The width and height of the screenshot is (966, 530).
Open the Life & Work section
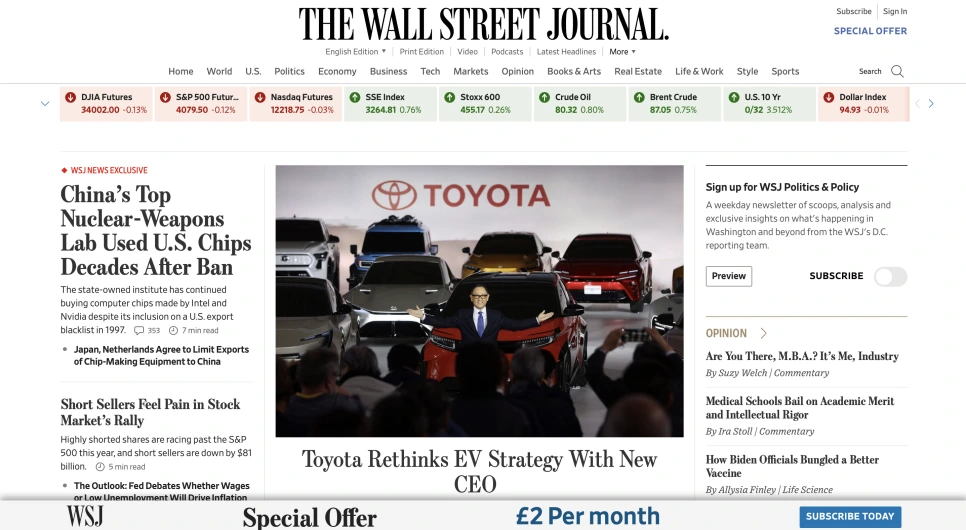(x=699, y=71)
